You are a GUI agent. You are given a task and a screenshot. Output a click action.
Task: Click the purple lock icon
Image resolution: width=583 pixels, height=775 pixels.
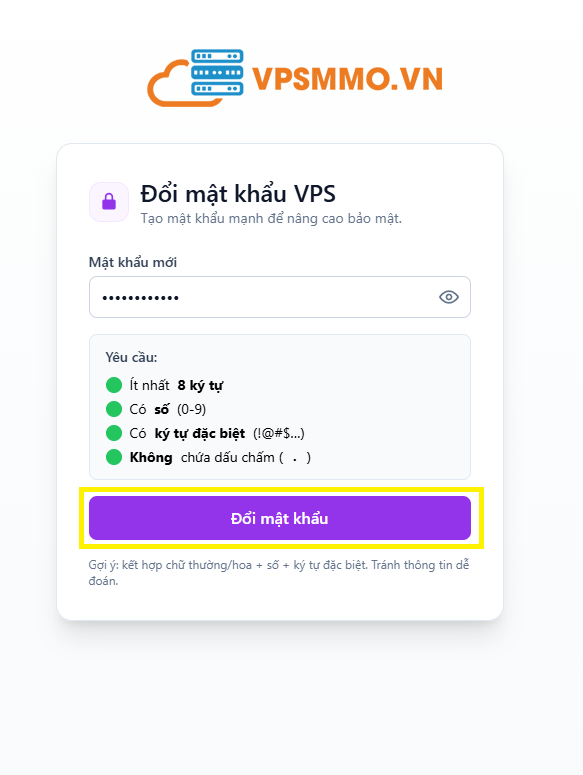pos(109,202)
